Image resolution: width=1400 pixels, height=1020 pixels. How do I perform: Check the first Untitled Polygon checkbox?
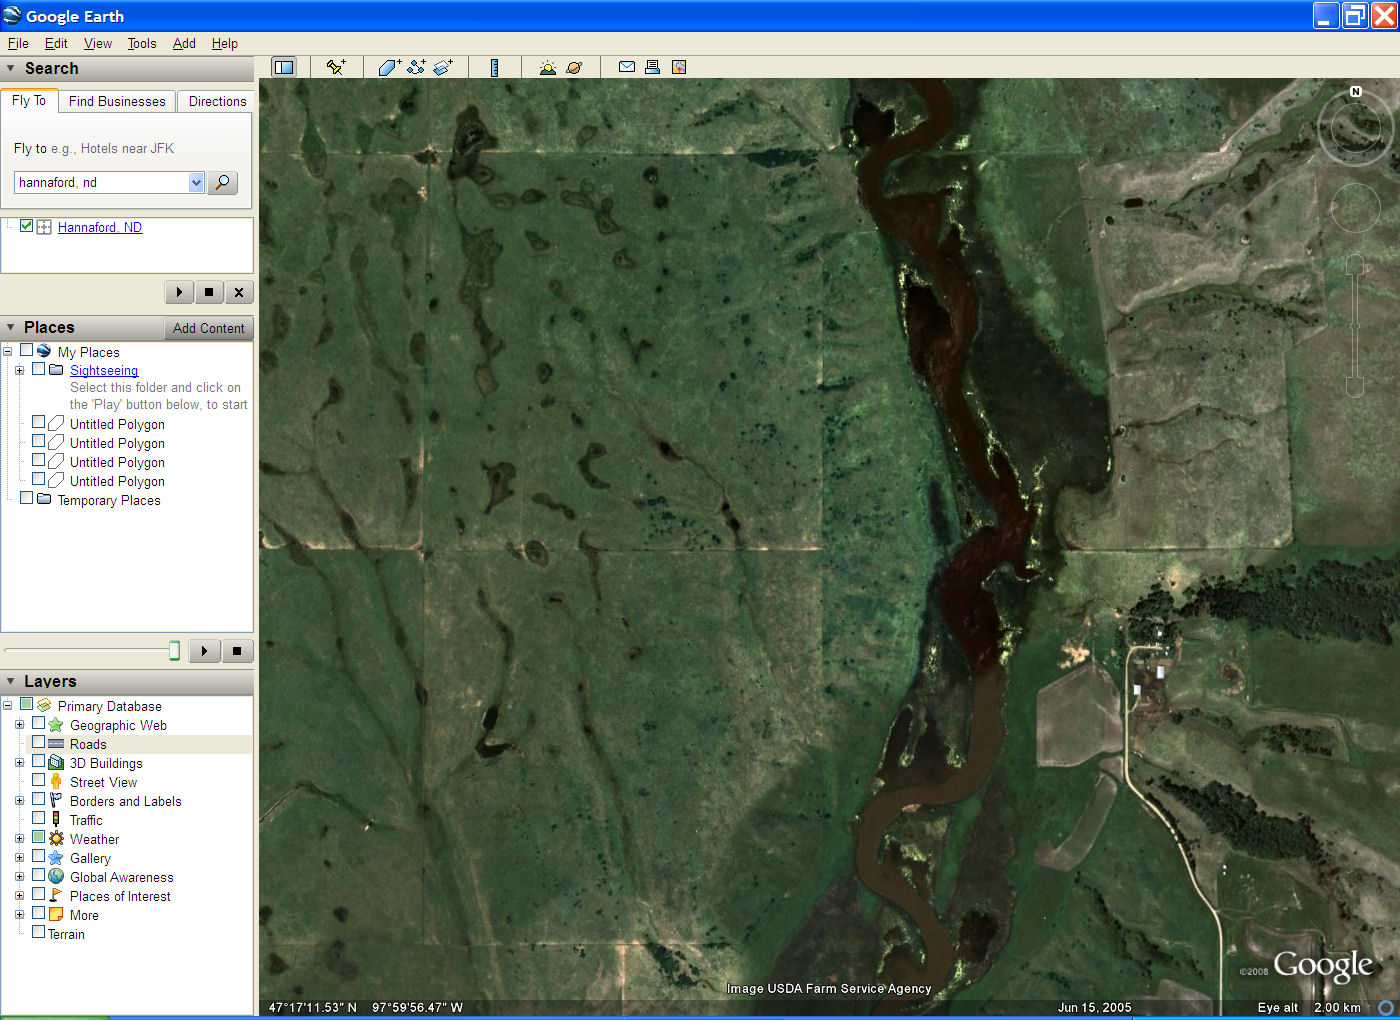pyautogui.click(x=38, y=422)
